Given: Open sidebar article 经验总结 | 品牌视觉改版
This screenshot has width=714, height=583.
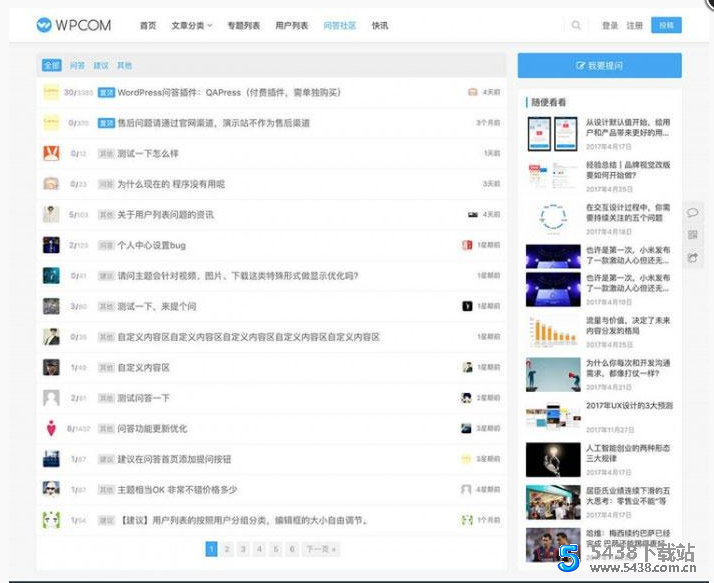Looking at the screenshot, I should [x=628, y=170].
